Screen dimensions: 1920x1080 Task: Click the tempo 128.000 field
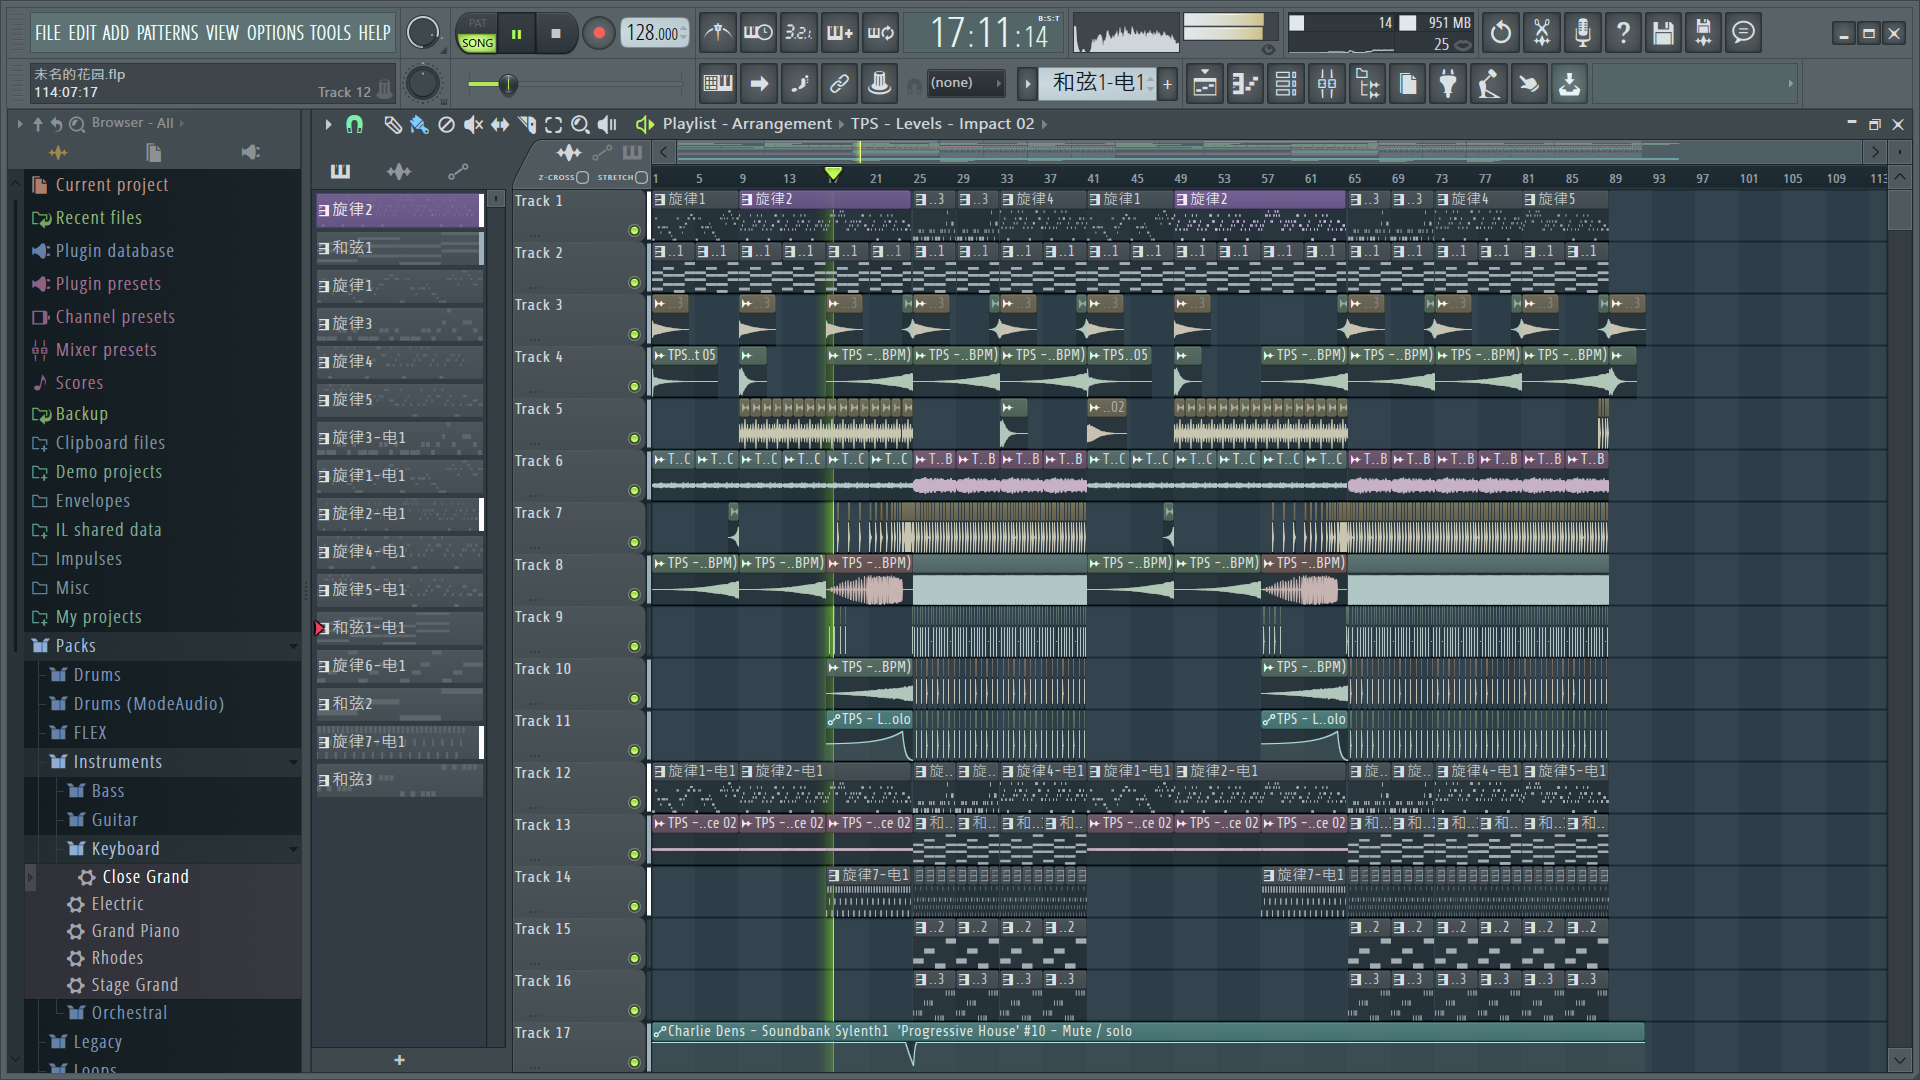tap(655, 33)
